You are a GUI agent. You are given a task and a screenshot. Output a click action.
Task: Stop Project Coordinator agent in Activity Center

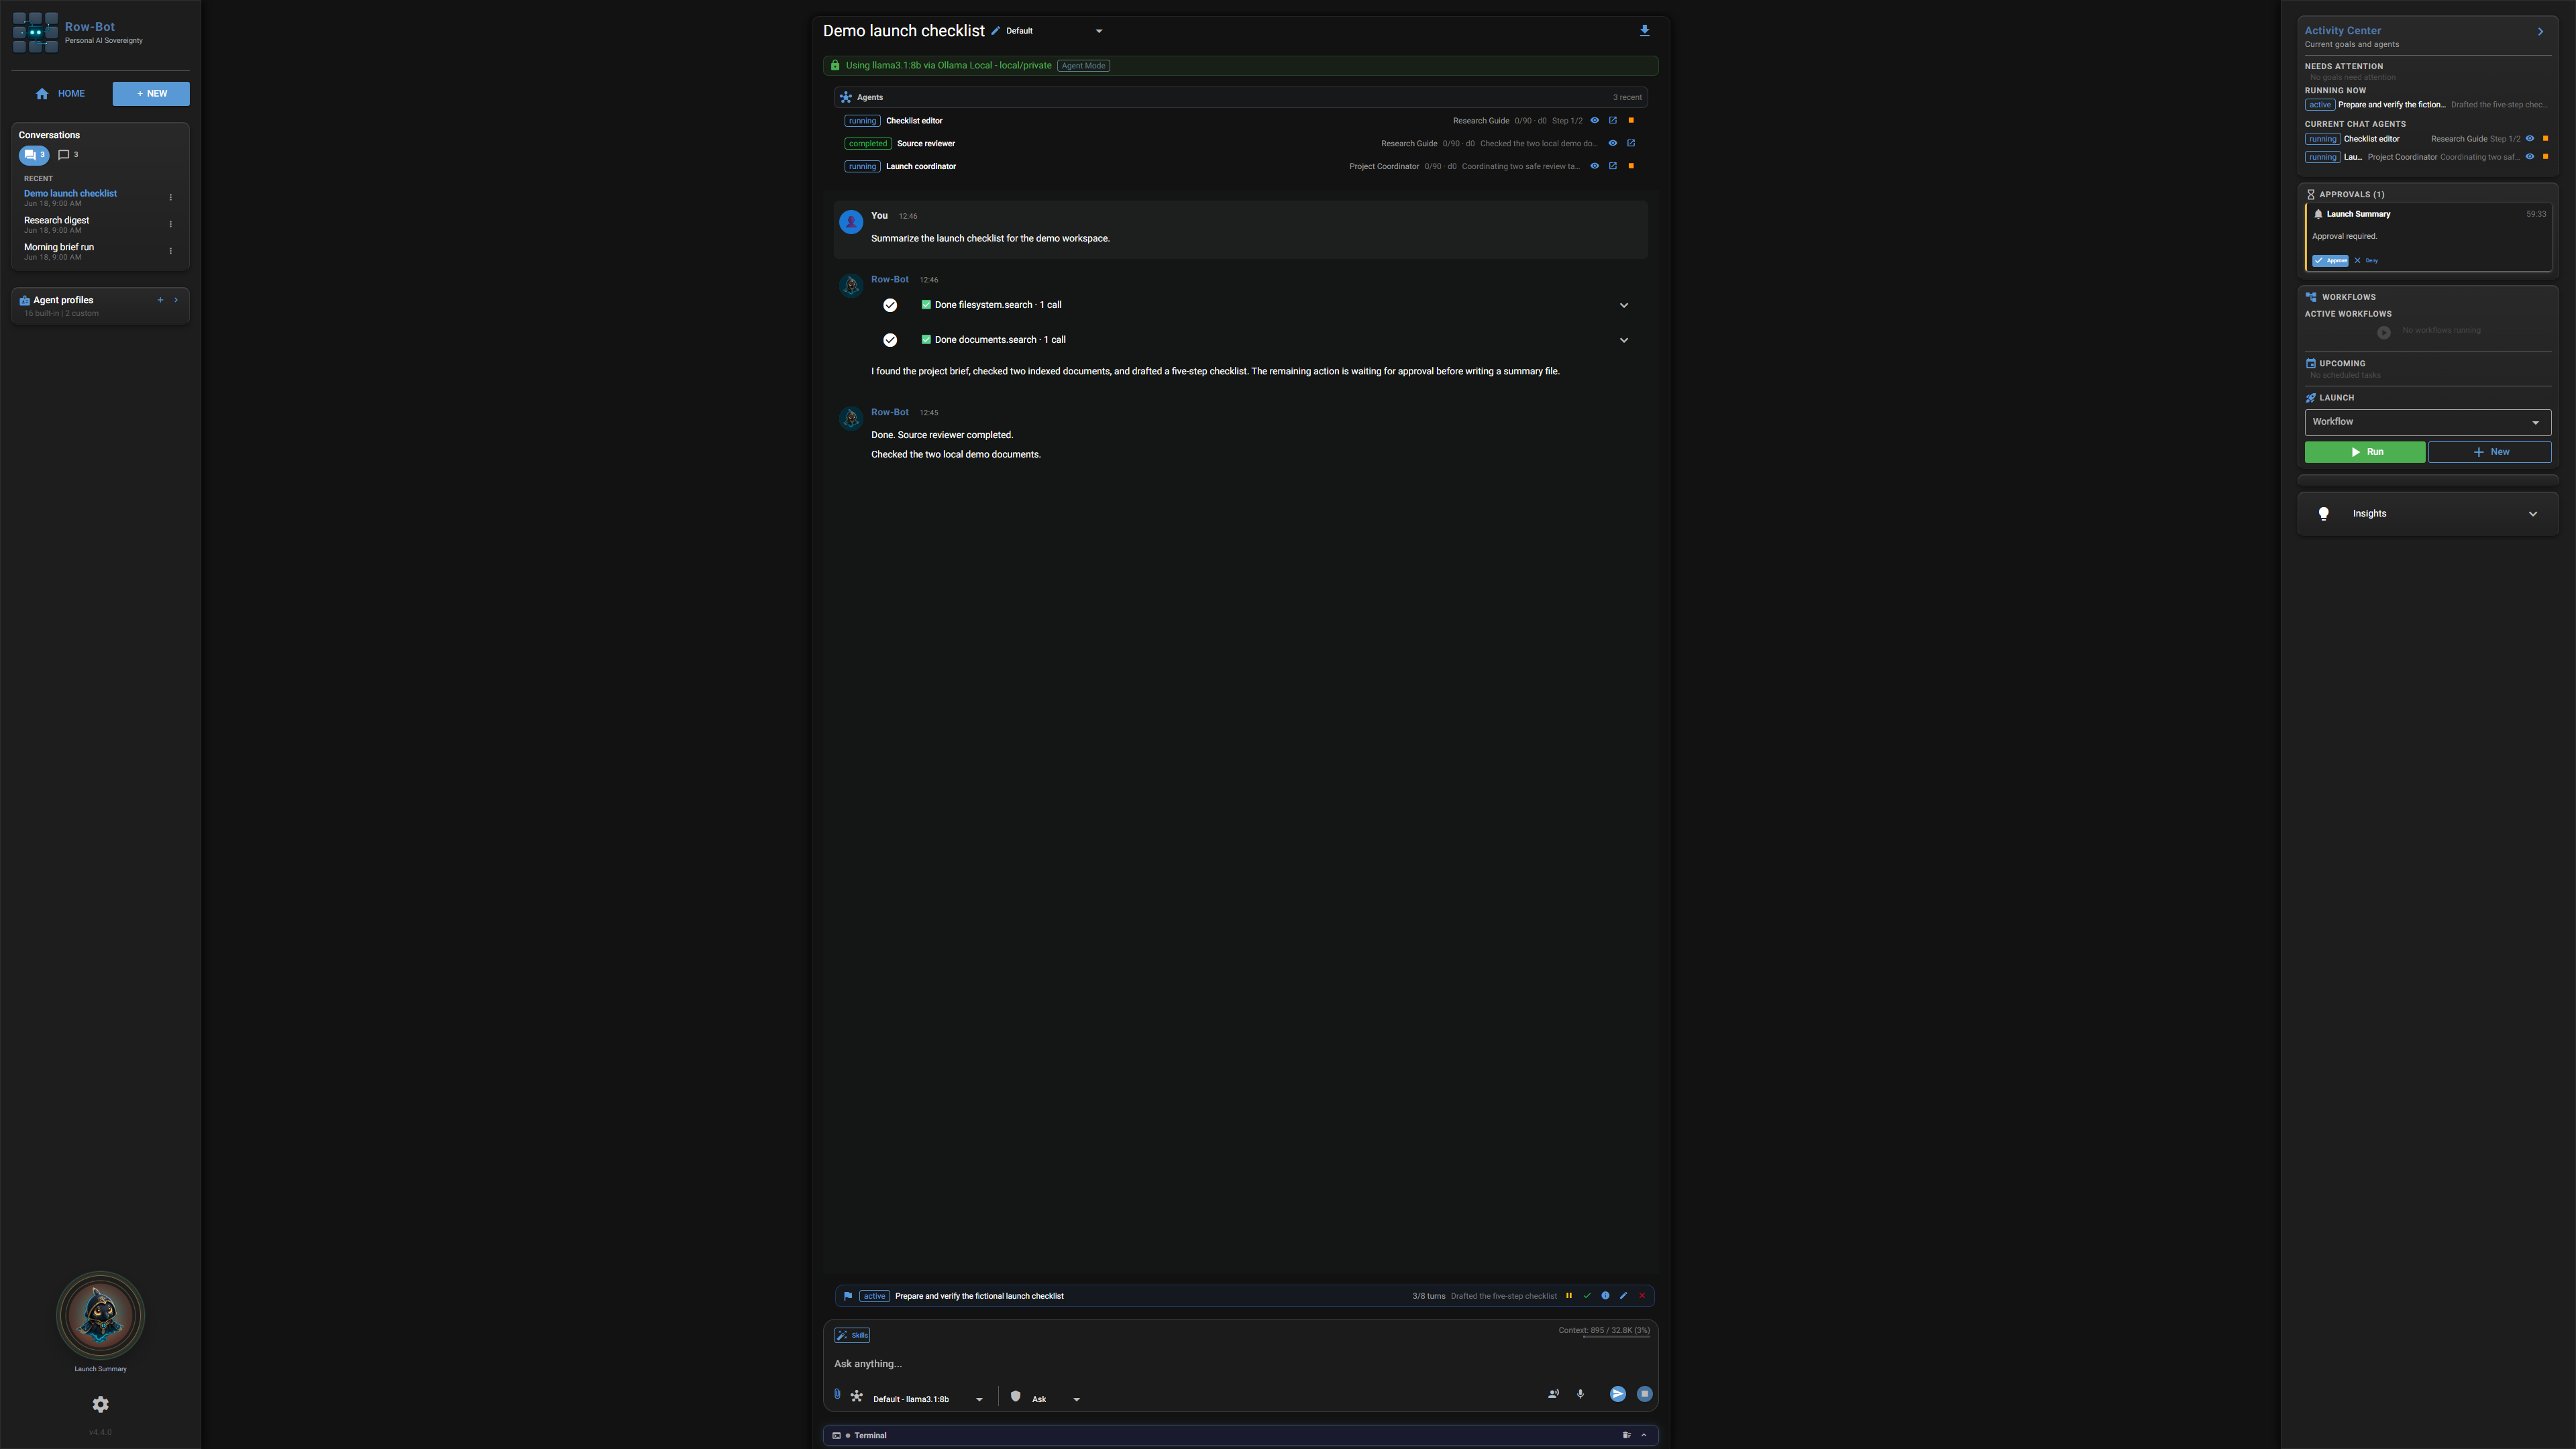pyautogui.click(x=2545, y=157)
